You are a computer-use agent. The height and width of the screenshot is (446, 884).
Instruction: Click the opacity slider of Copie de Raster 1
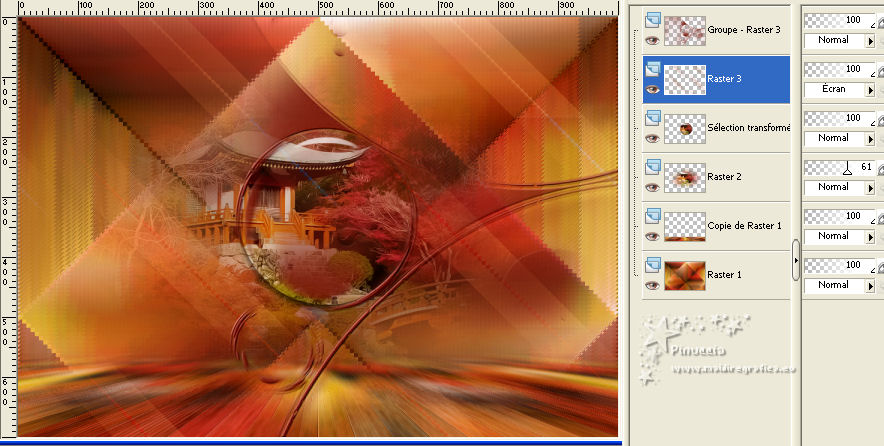click(x=839, y=217)
